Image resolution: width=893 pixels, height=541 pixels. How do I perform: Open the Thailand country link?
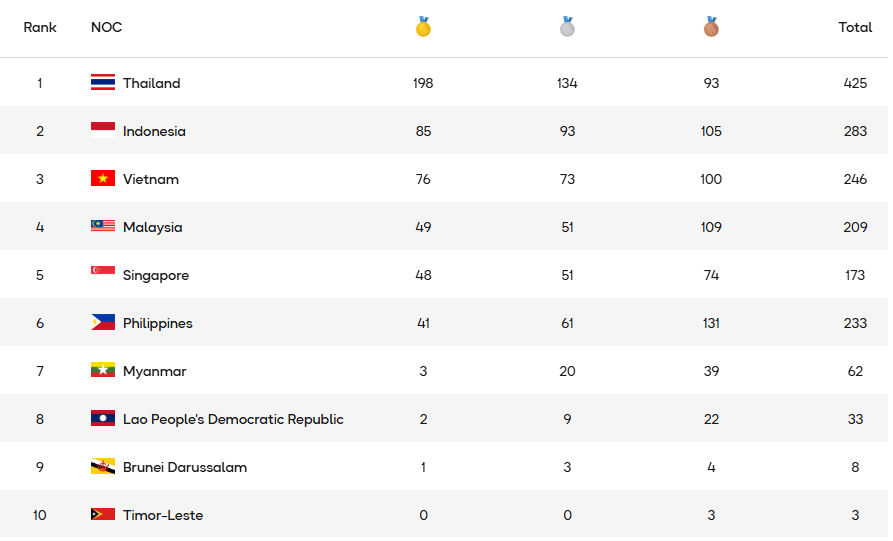pos(152,83)
